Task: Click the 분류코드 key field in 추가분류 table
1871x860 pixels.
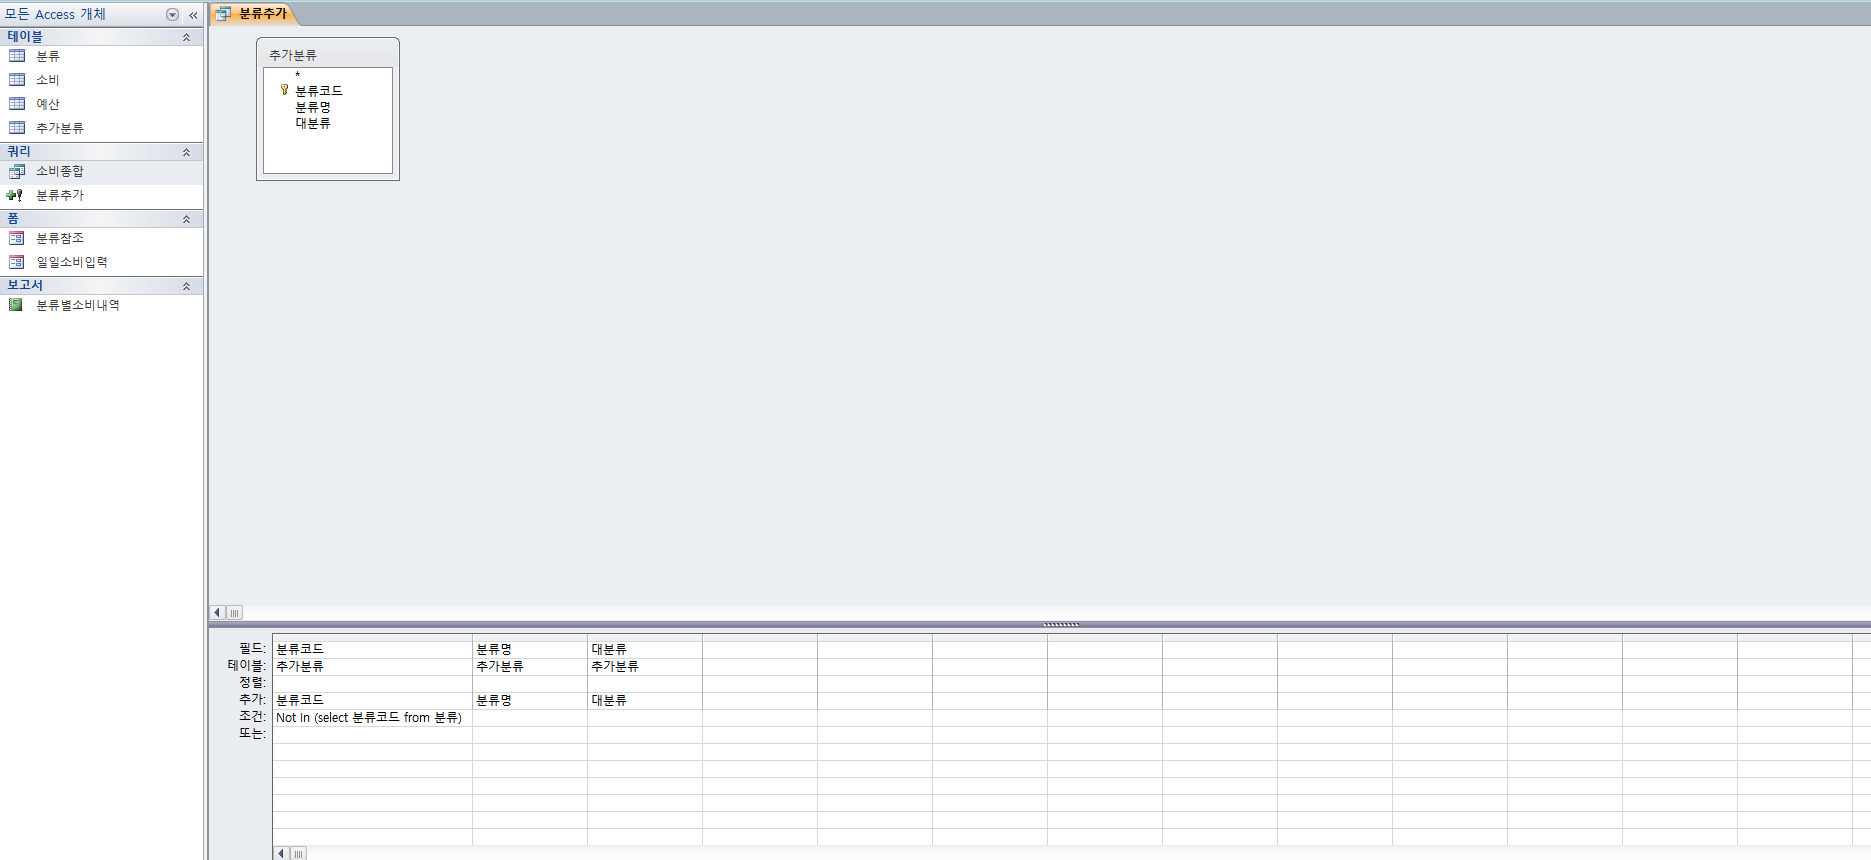Action: pyautogui.click(x=318, y=91)
